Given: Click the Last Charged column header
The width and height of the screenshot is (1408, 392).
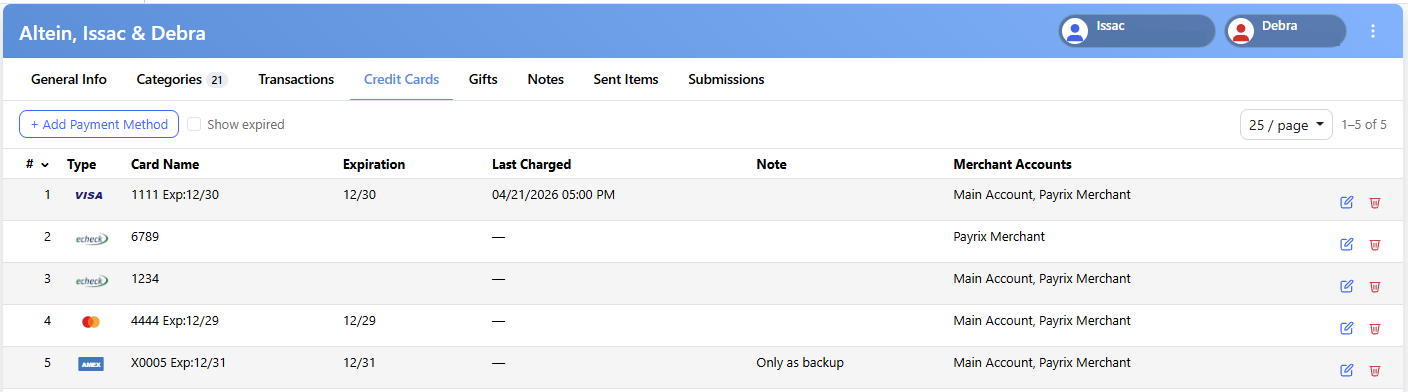Looking at the screenshot, I should tap(531, 164).
